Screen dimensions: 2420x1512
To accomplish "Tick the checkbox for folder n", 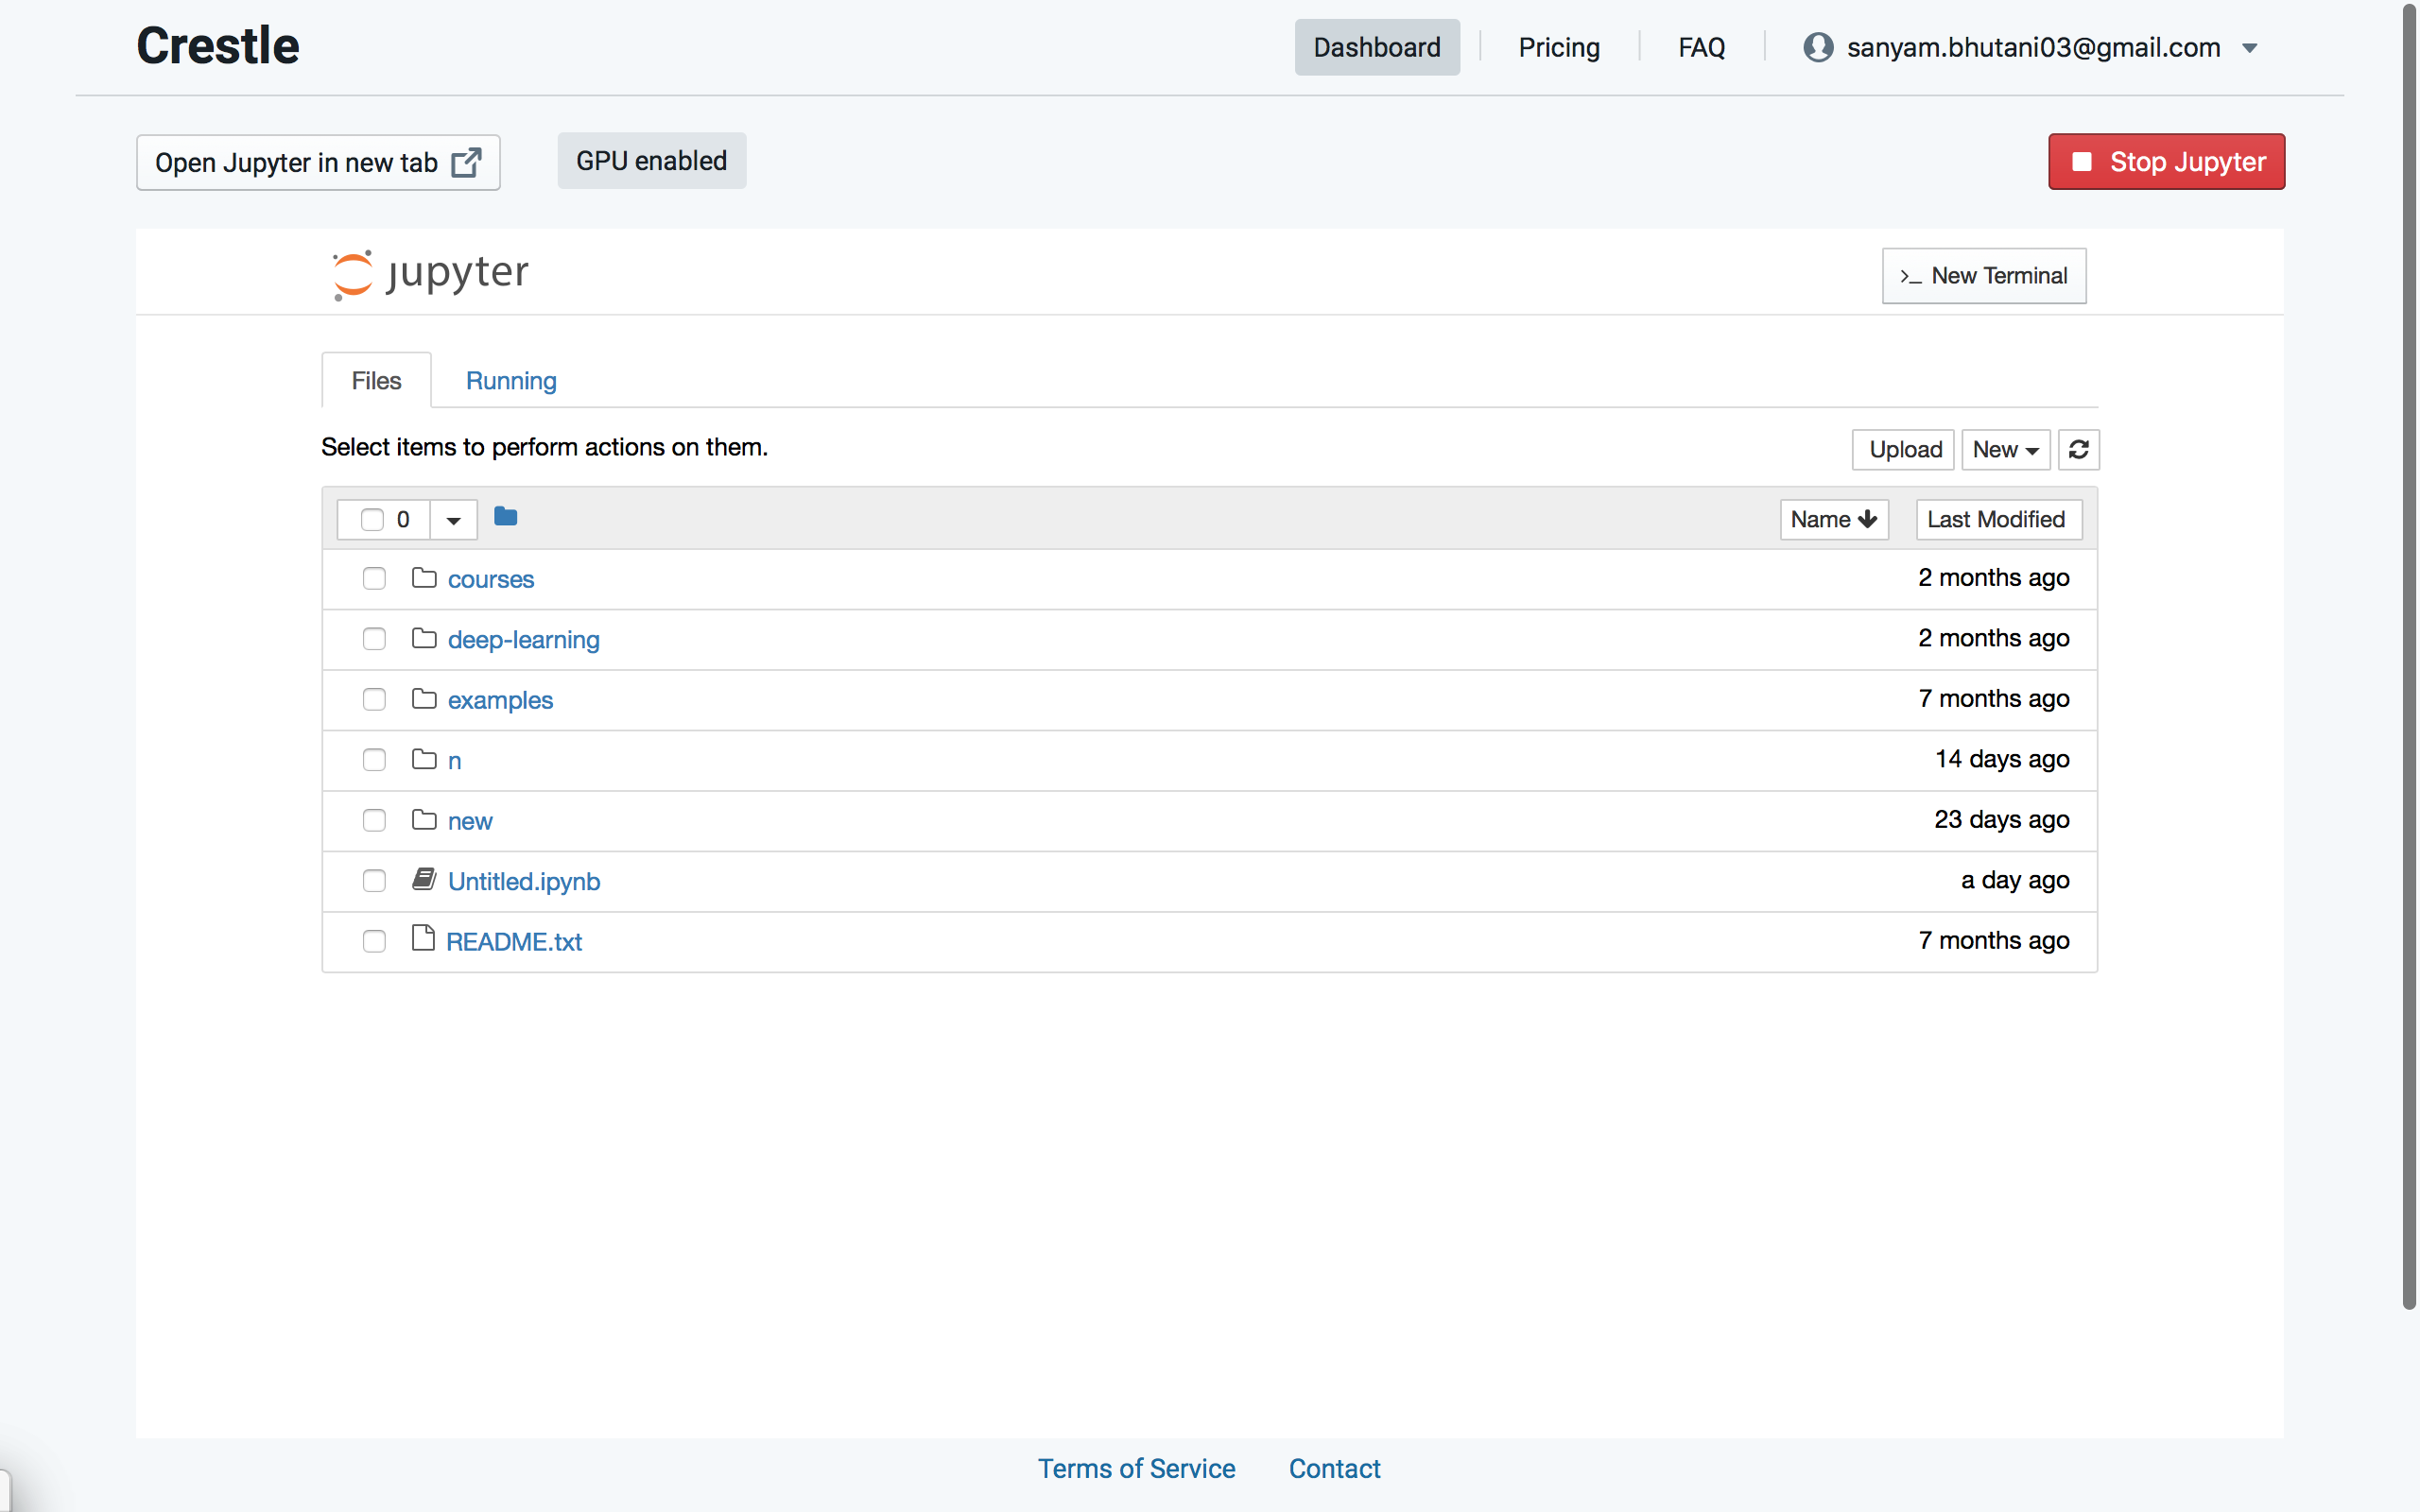I will click(374, 760).
